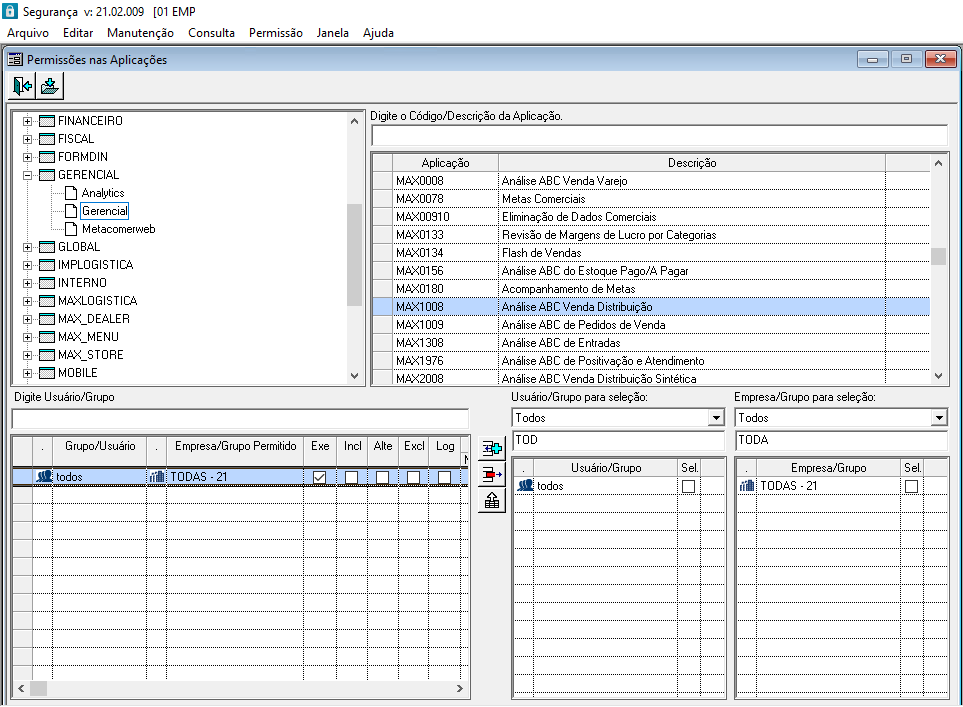Screen dimensions: 963x707
Task: Select row MAX0134 Flash de Vendas
Action: (x=651, y=252)
